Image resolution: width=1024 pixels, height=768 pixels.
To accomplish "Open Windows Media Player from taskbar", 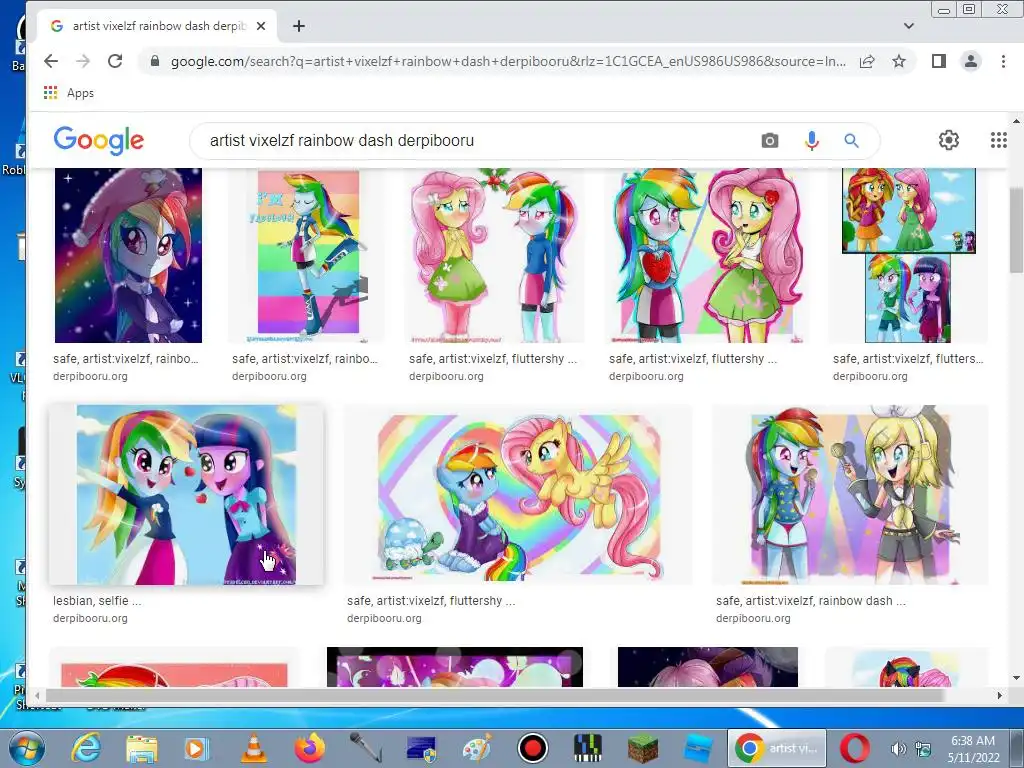I will (197, 748).
